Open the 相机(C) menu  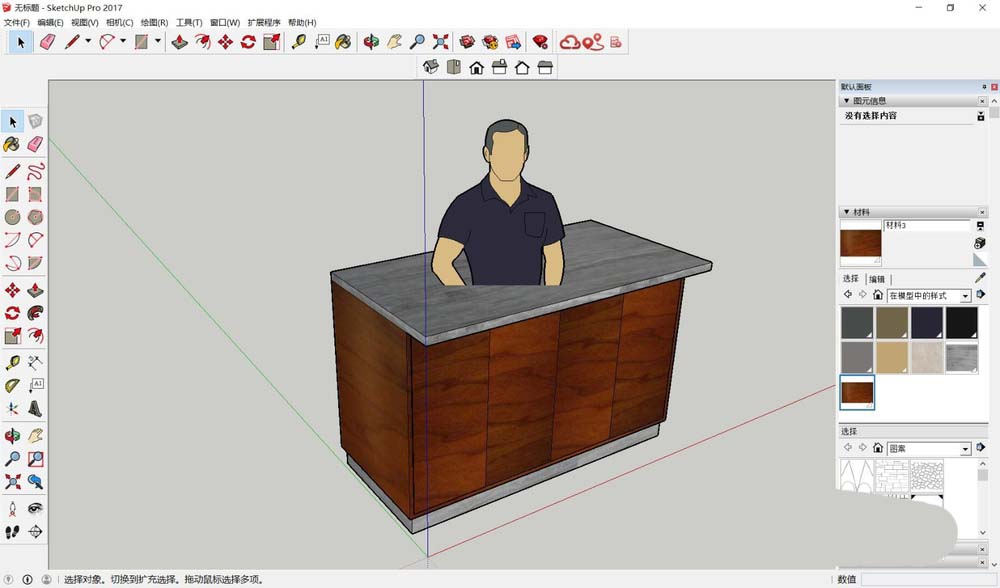119,22
